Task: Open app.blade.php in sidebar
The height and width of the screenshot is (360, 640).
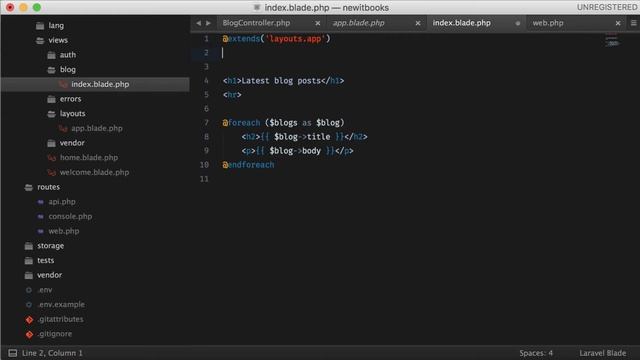Action: pyautogui.click(x=97, y=128)
